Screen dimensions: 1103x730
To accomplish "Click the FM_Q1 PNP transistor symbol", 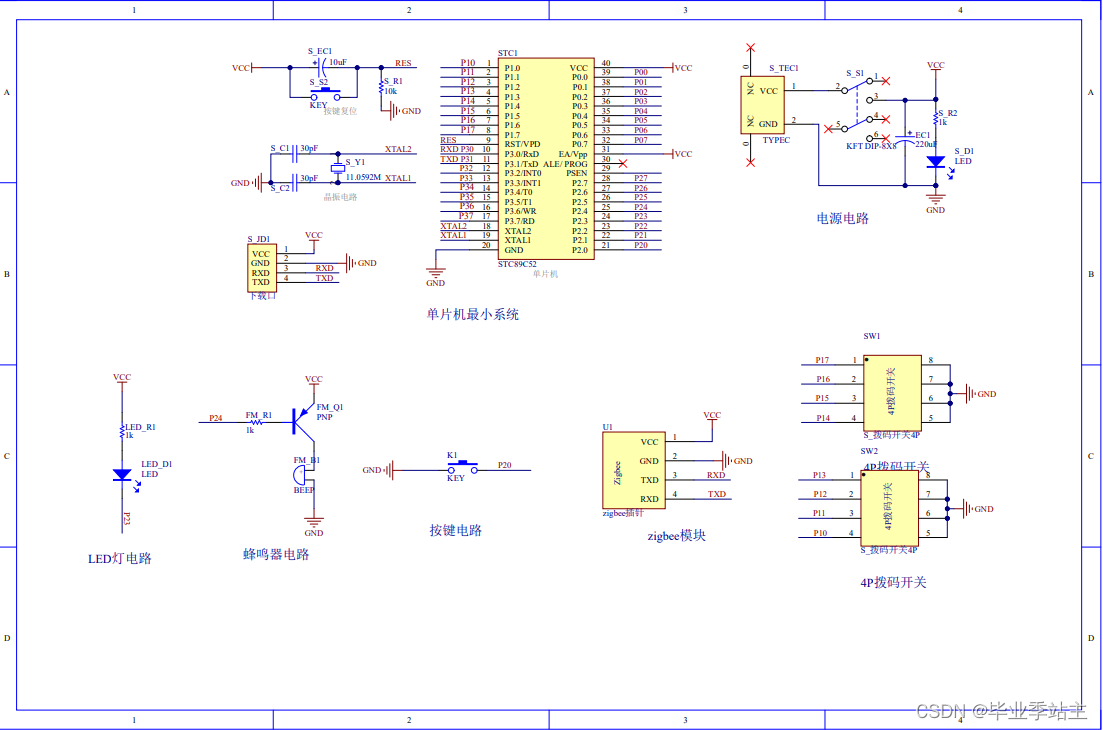I will coord(302,421).
